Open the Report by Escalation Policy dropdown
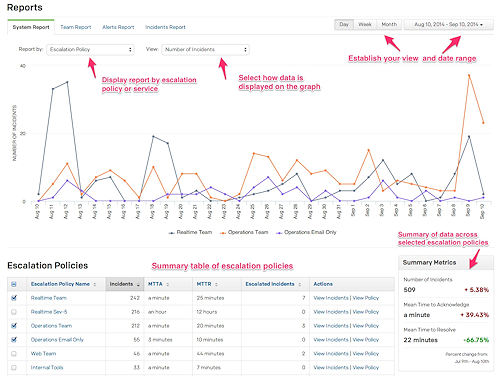The width and height of the screenshot is (500, 376). click(90, 49)
